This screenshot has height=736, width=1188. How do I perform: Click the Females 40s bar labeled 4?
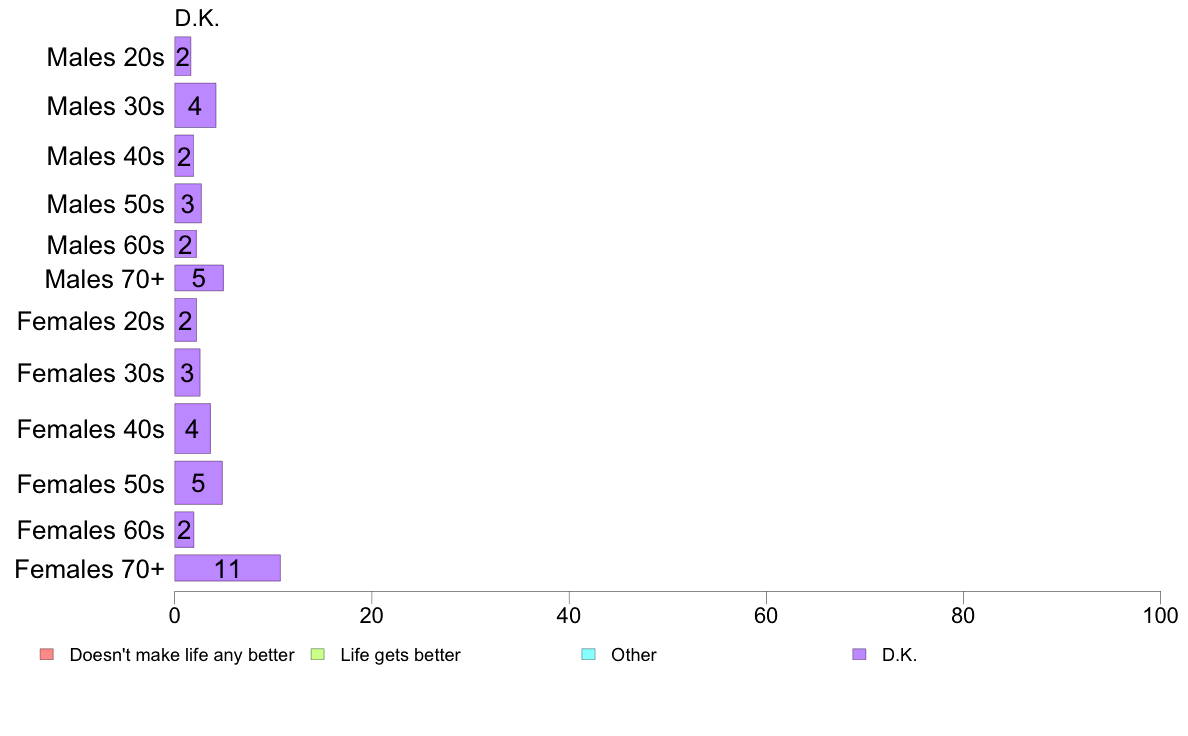tap(192, 429)
